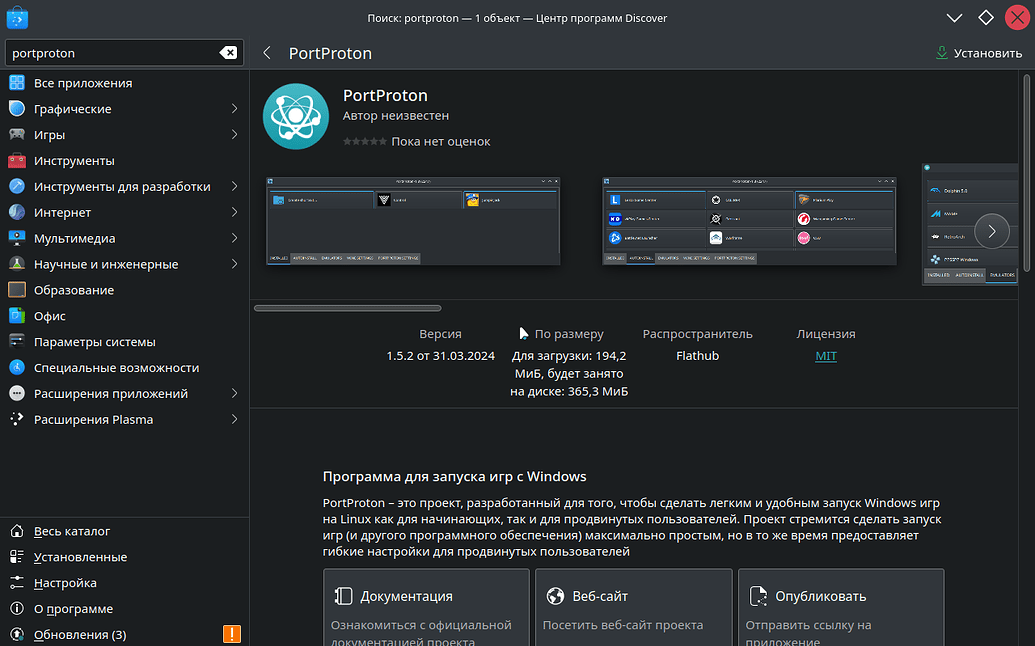Image resolution: width=1035 pixels, height=646 pixels.
Task: Open the Все приложения category
Action: (x=124, y=82)
